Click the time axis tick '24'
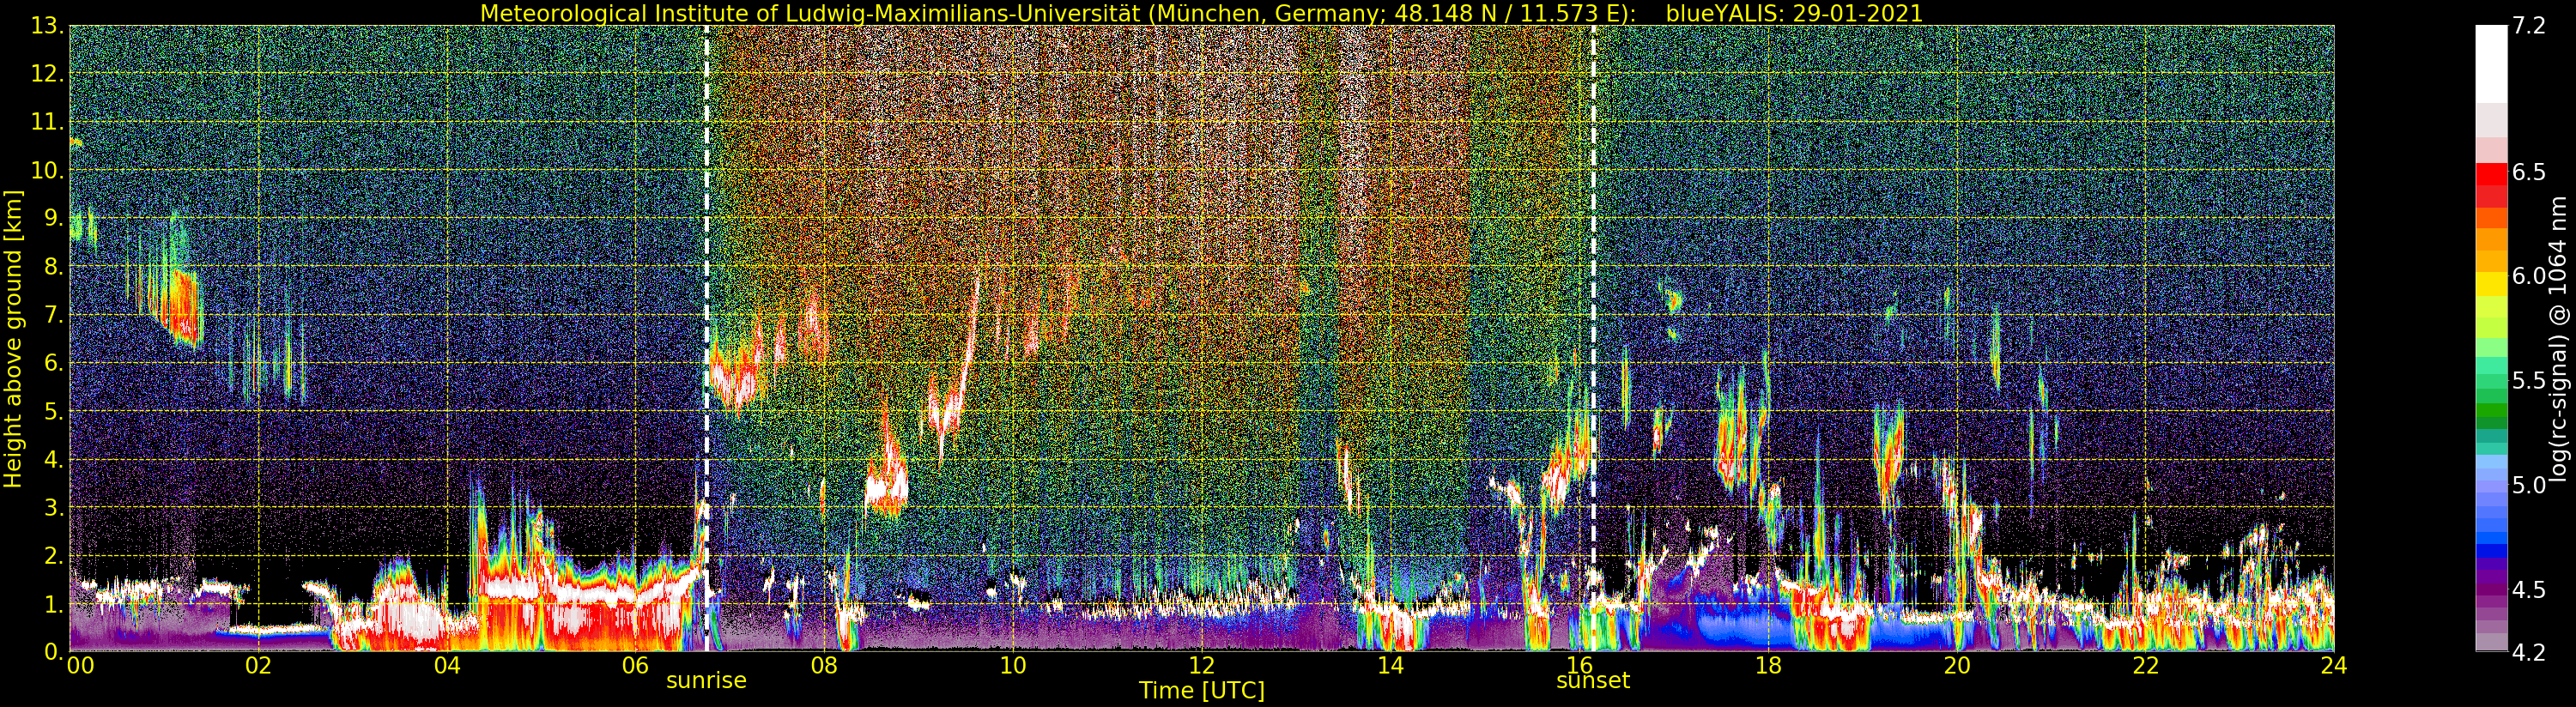 pos(2333,666)
